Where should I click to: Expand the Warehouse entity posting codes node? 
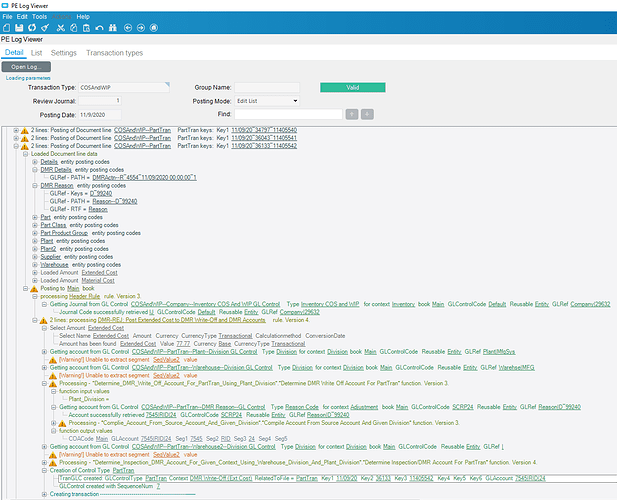point(35,265)
